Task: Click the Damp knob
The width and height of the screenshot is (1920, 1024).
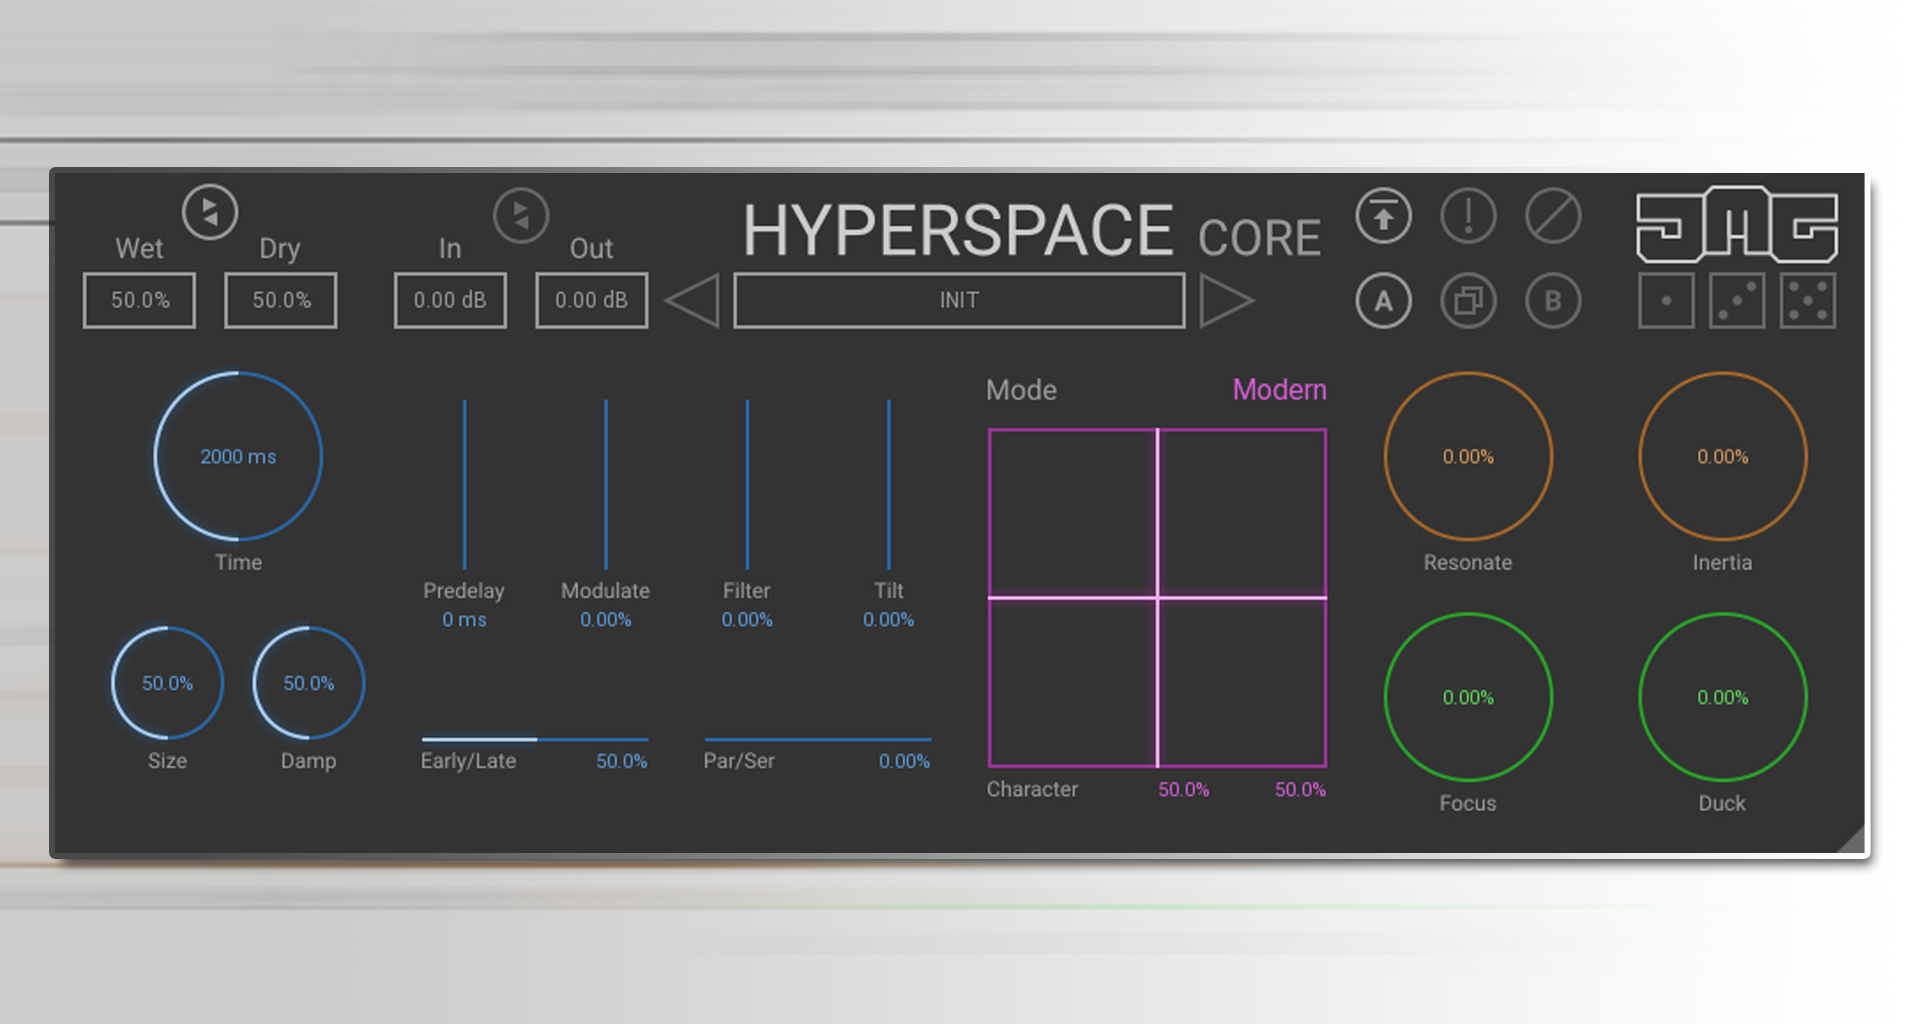Action: point(309,683)
